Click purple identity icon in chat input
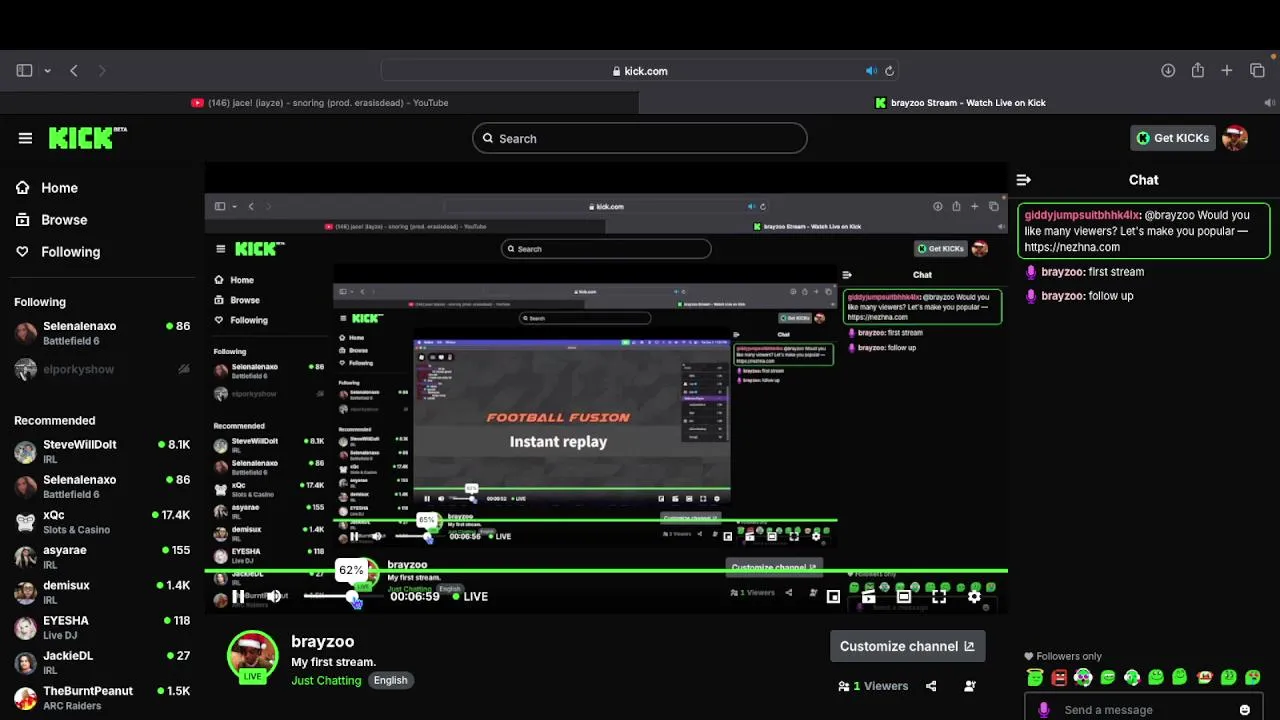Viewport: 1280px width, 720px height. point(1044,710)
